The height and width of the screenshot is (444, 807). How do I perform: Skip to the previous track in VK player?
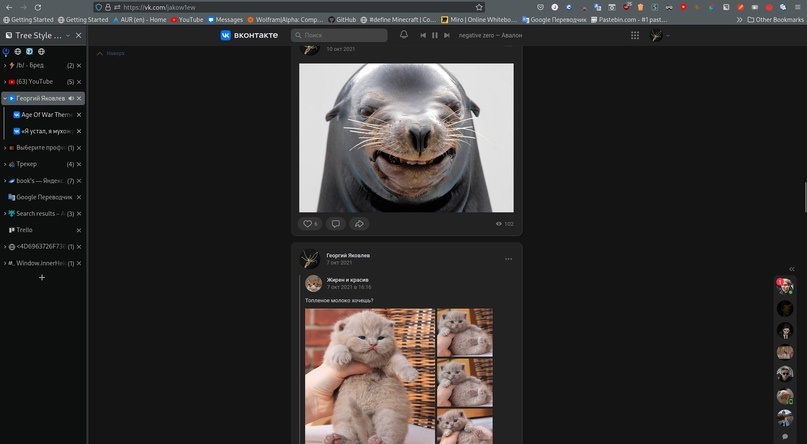423,35
